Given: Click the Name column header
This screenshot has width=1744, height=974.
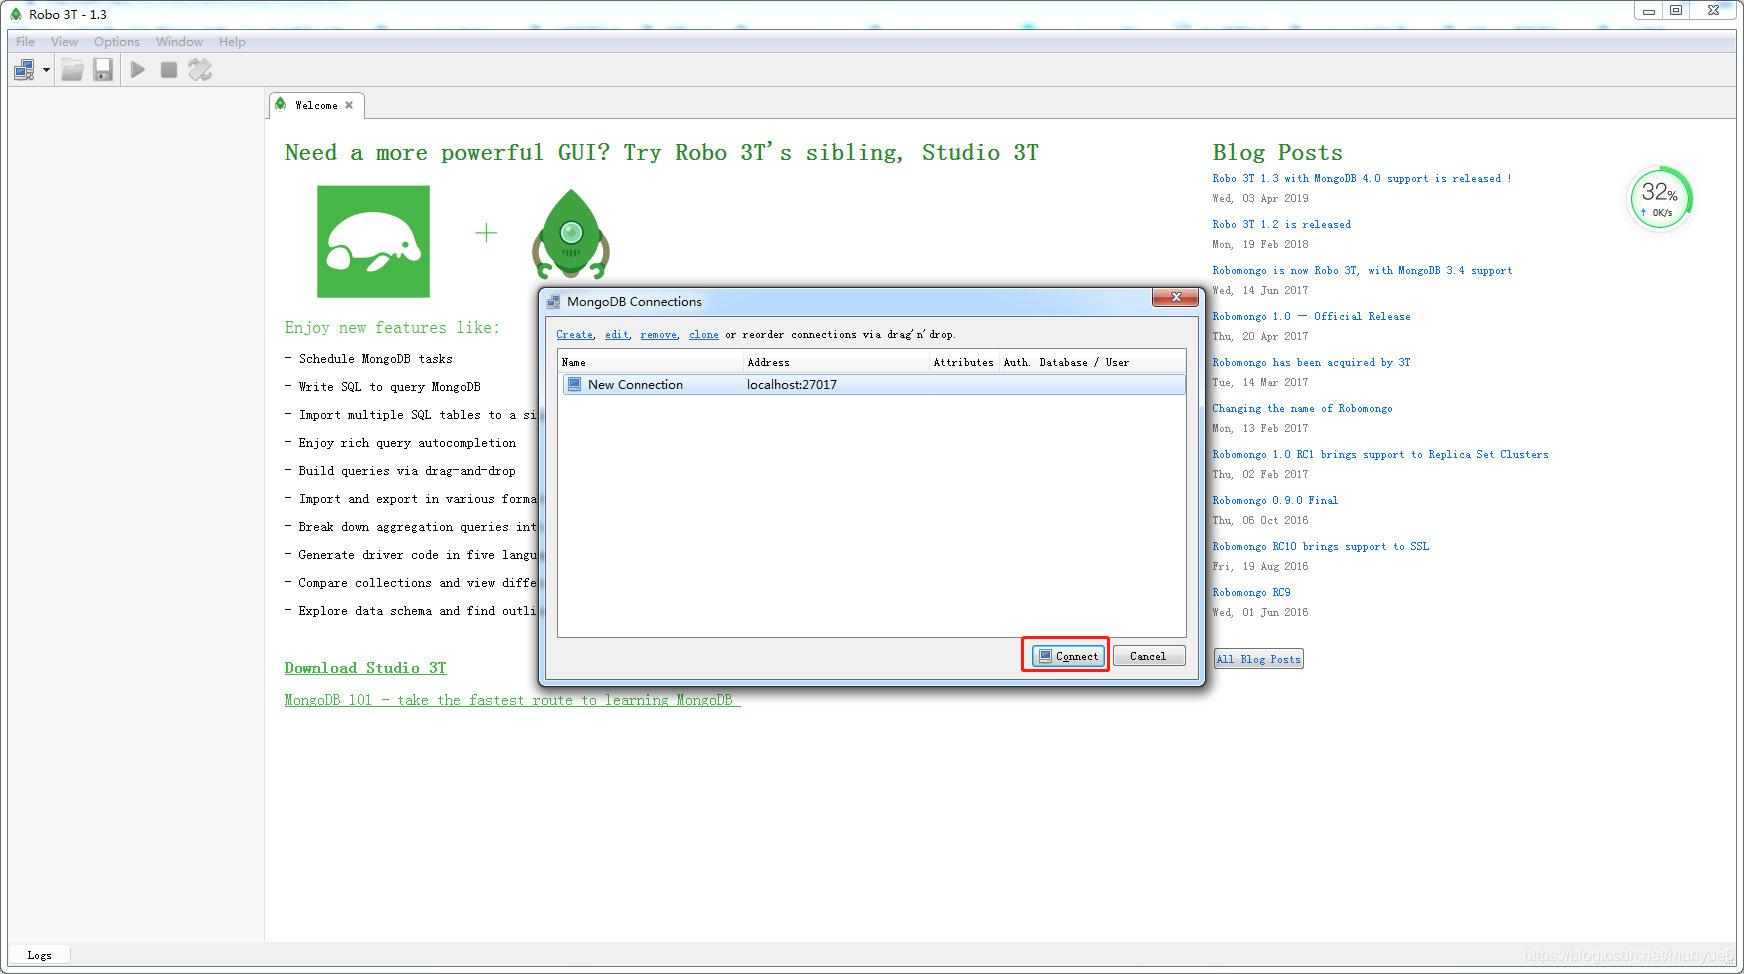Looking at the screenshot, I should click(650, 362).
